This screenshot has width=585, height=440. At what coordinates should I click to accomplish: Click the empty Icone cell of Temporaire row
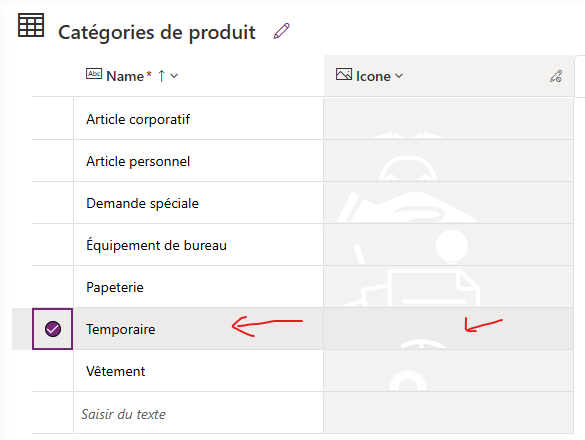[448, 329]
